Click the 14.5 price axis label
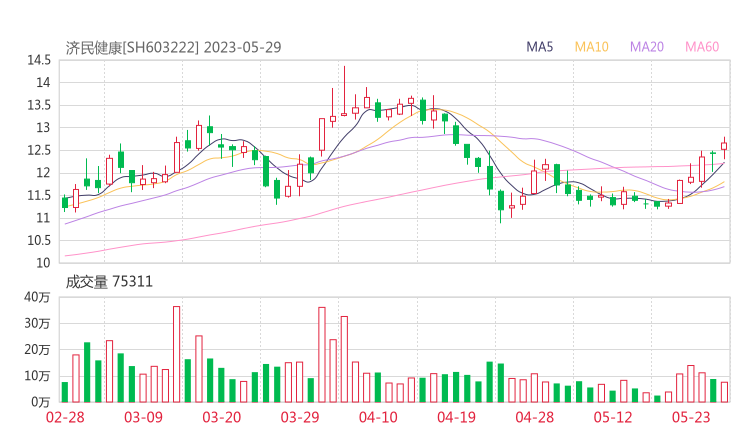 point(39,60)
